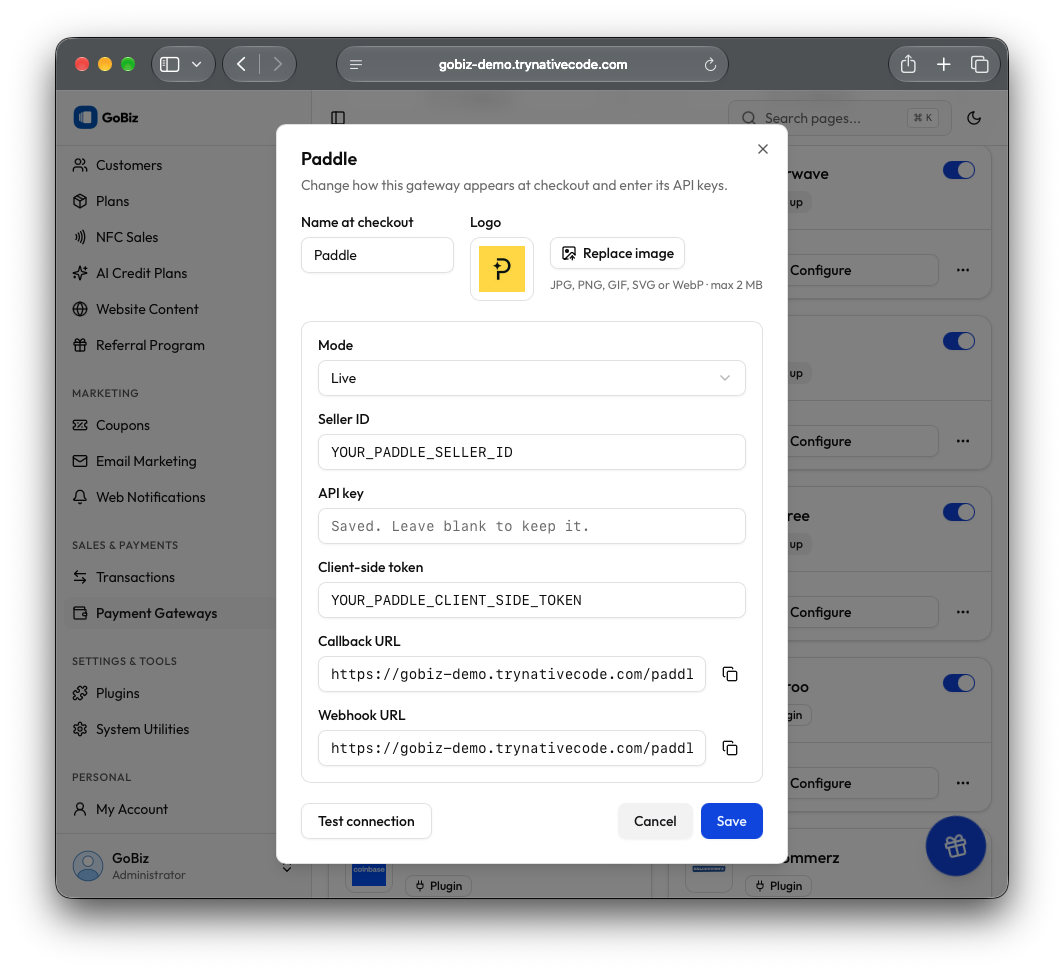Image resolution: width=1064 pixels, height=972 pixels.
Task: Open the Safari share menu
Action: point(908,64)
